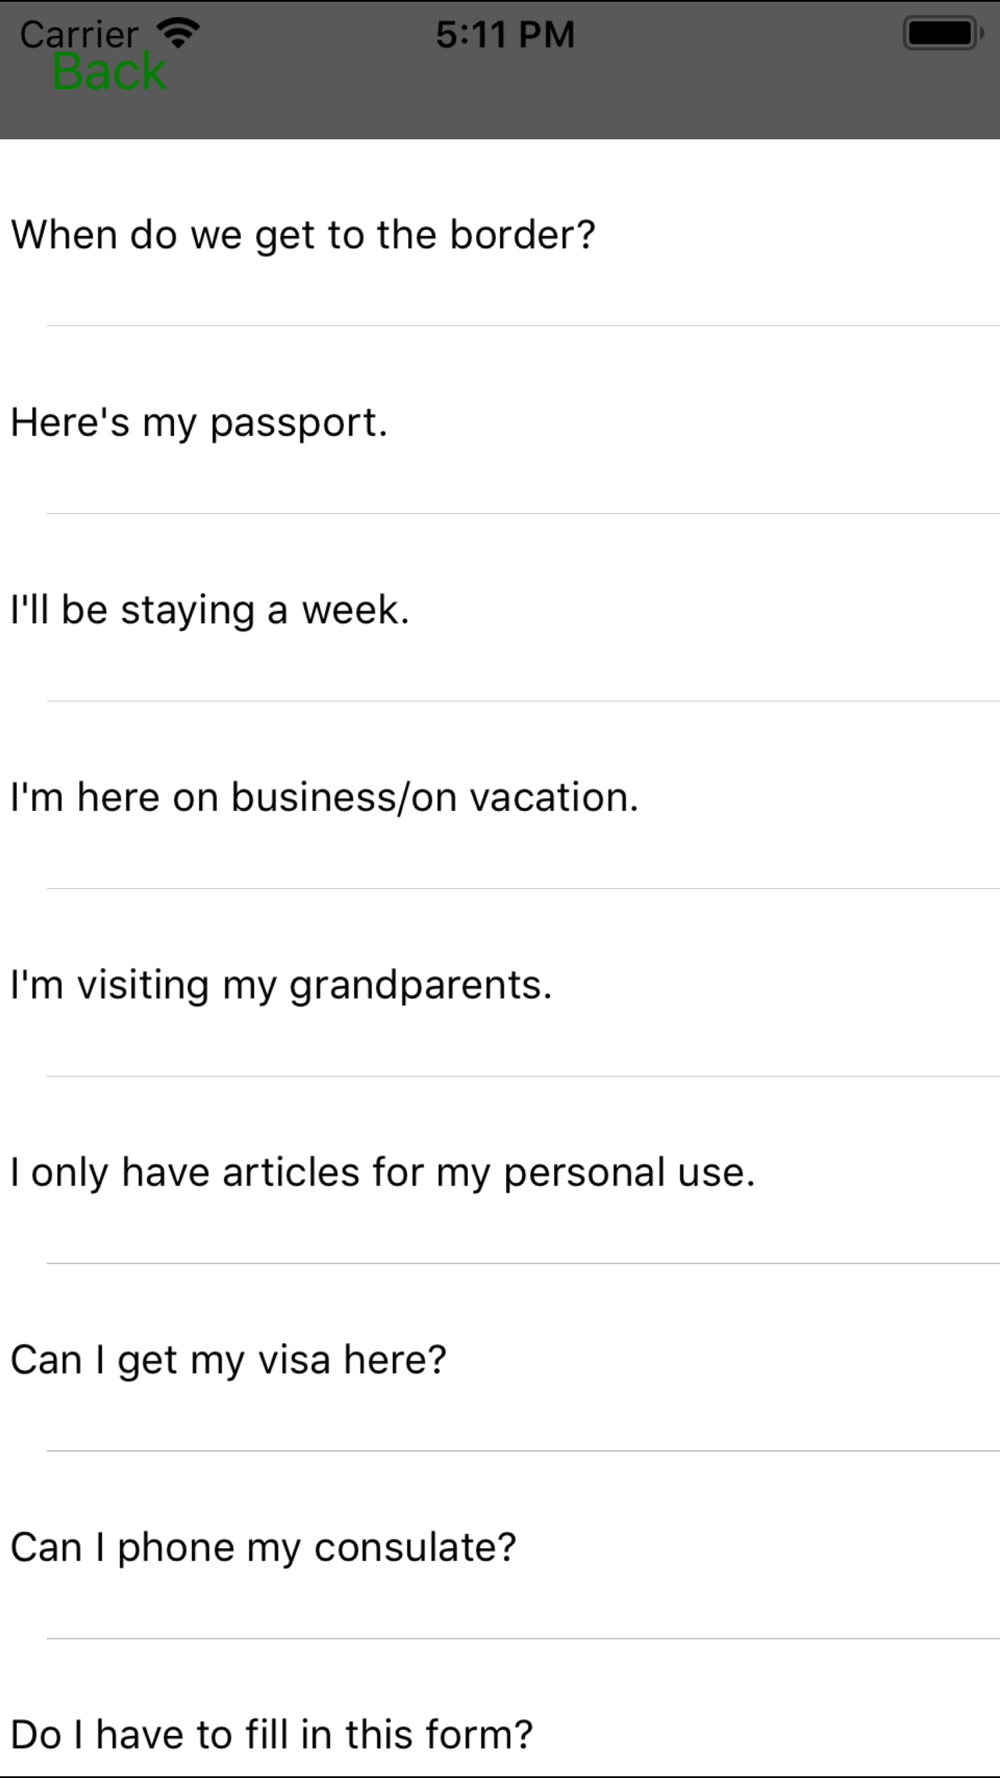Open the phrase 'Here's my passport.'

click(x=500, y=421)
